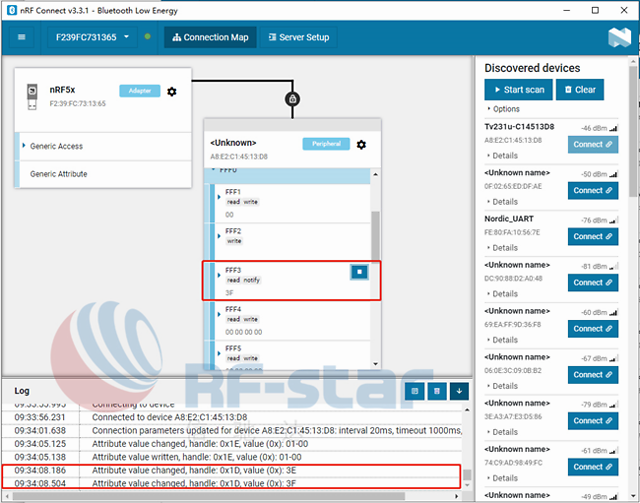Click the nRF Connect Bluetooth title icon
This screenshot has width=640, height=503.
(x=12, y=10)
